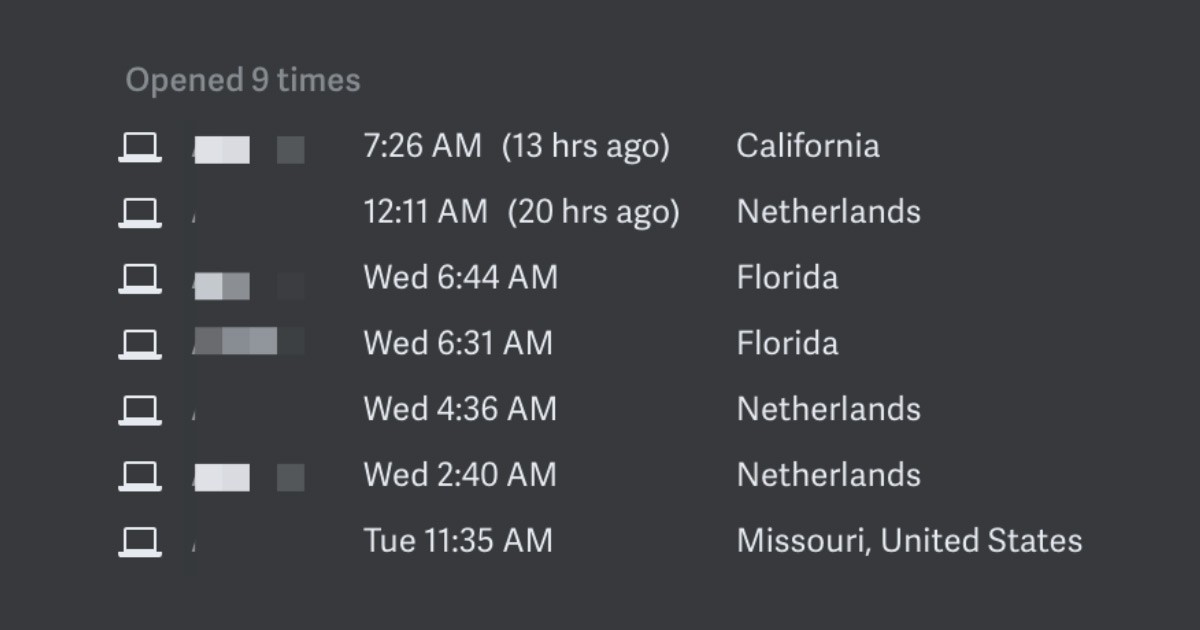Image resolution: width=1200 pixels, height=630 pixels.
Task: Click the "(20 hrs ago)" relative time
Action: tap(593, 212)
